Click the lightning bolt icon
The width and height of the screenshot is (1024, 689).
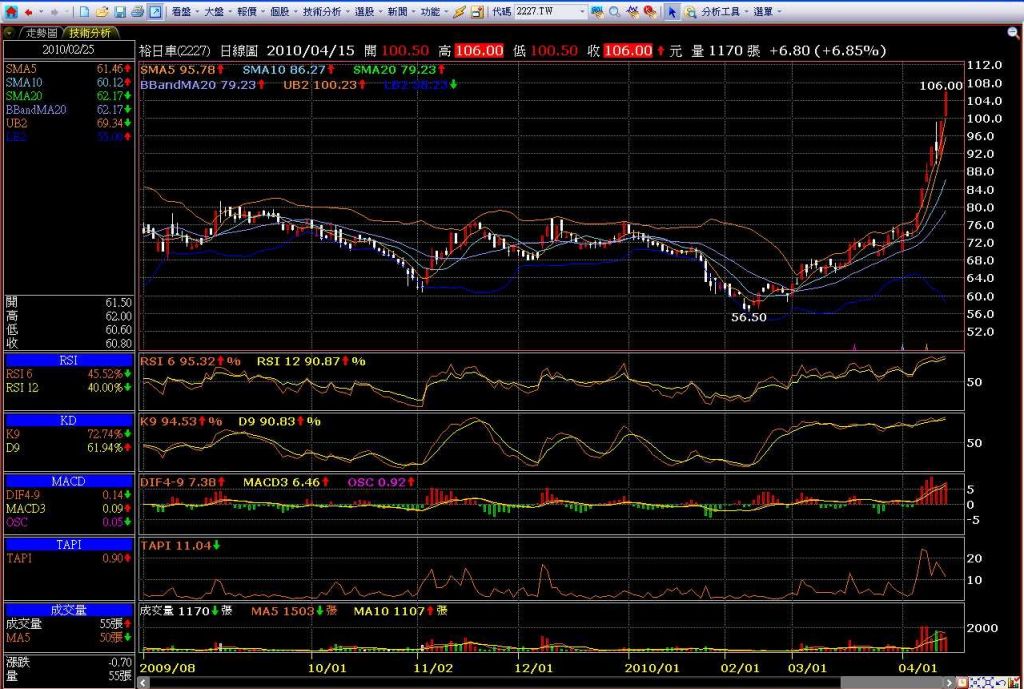tap(460, 12)
